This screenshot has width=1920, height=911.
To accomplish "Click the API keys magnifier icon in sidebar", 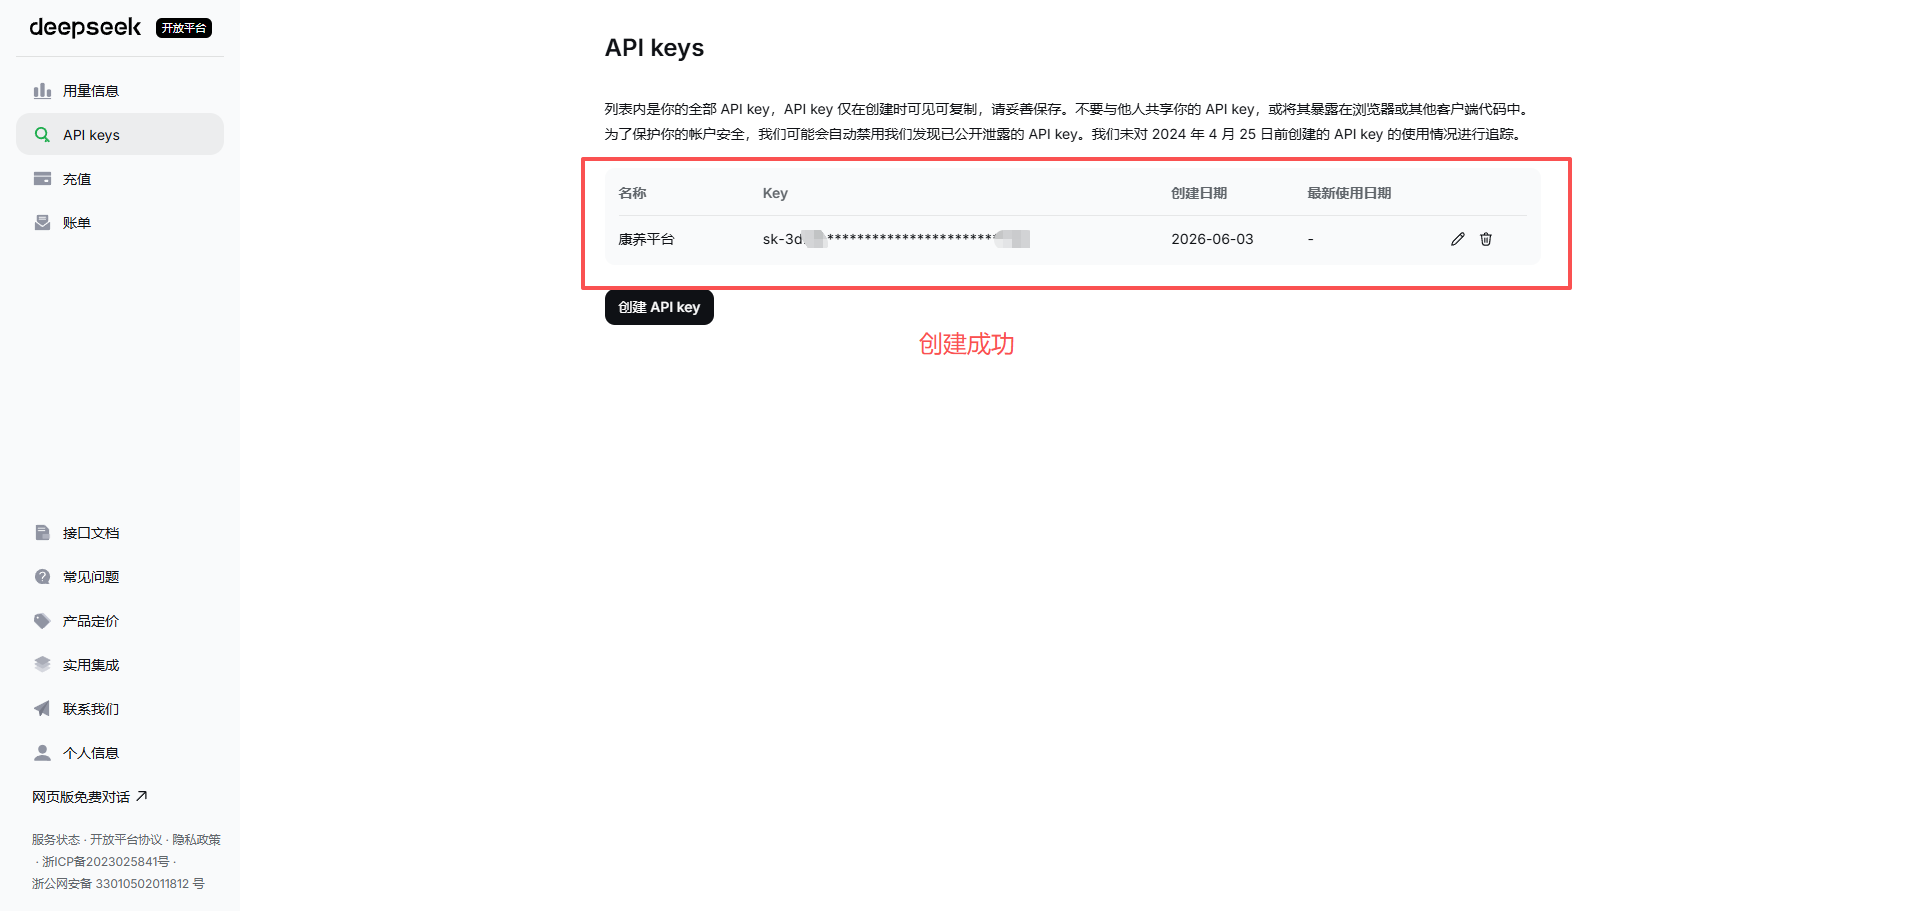I will pos(42,135).
